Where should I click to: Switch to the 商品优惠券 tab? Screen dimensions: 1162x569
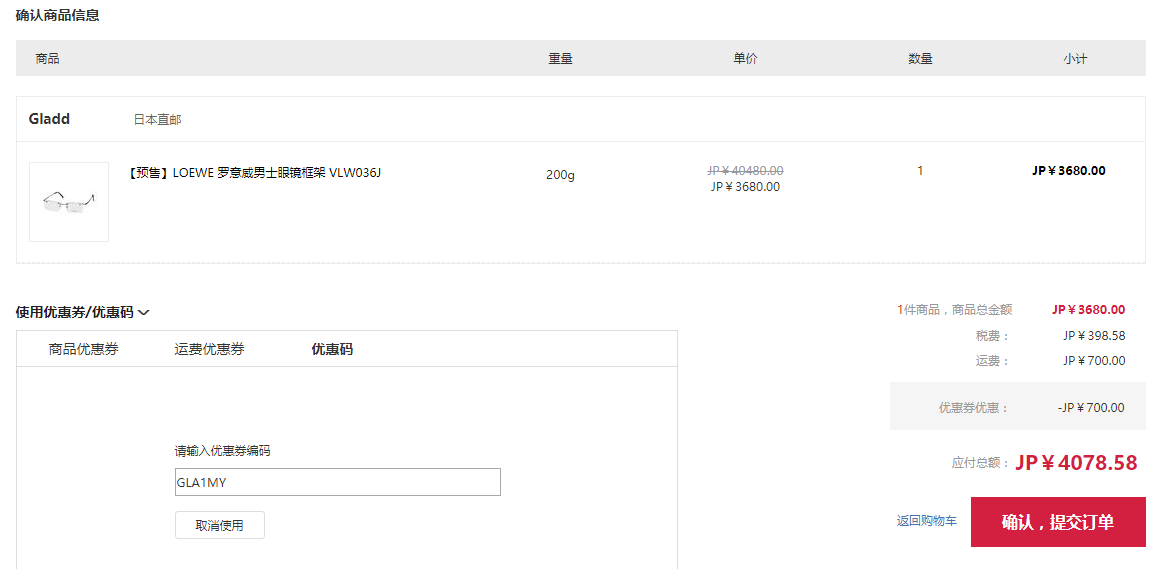tap(84, 349)
